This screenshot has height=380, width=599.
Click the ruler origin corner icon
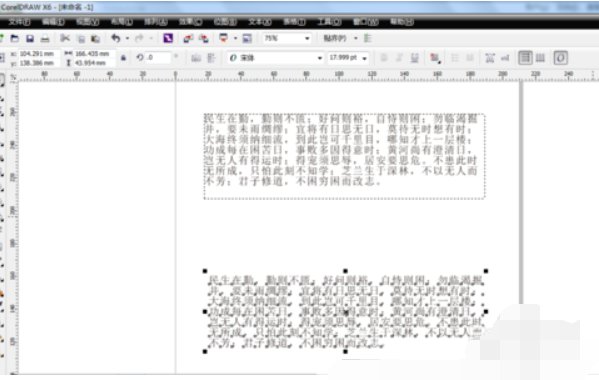coord(13,78)
